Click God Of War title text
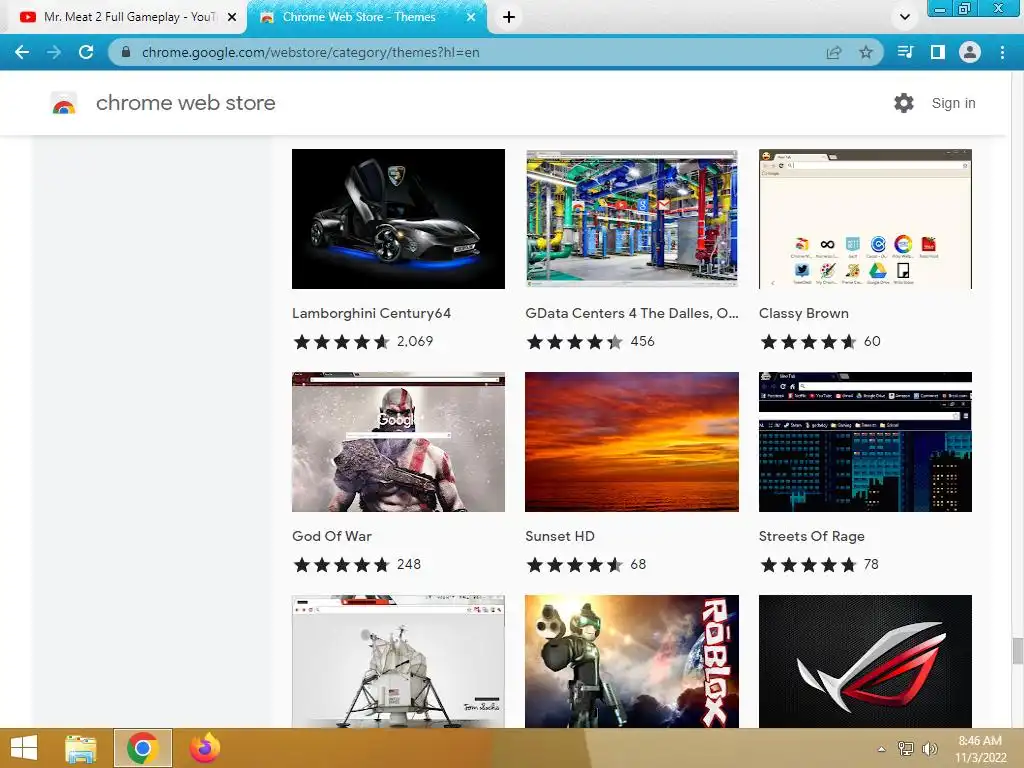1024x768 pixels. (x=332, y=536)
